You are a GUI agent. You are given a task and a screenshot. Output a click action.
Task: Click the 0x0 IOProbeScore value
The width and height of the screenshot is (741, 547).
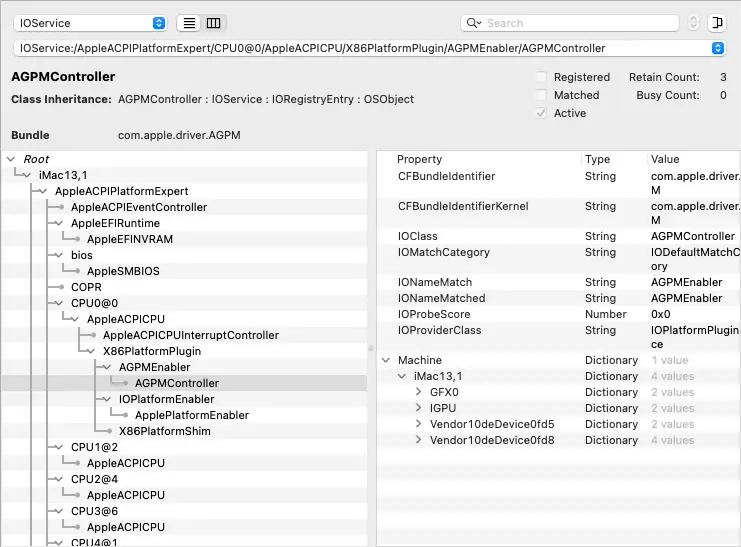coord(661,314)
